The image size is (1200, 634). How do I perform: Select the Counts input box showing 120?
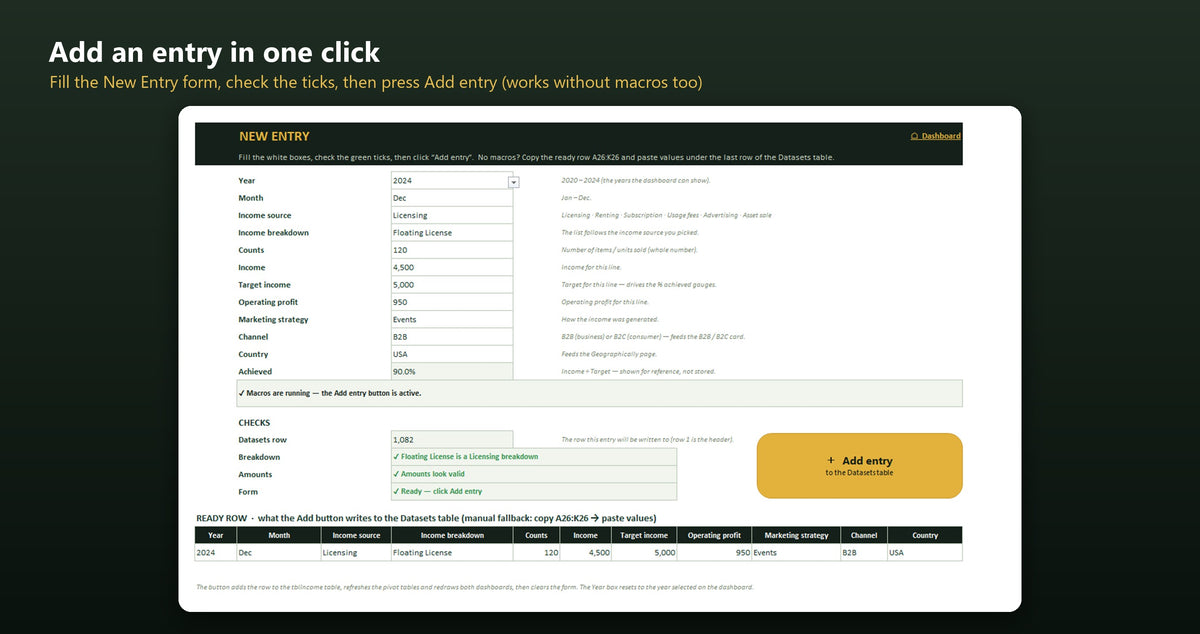452,250
